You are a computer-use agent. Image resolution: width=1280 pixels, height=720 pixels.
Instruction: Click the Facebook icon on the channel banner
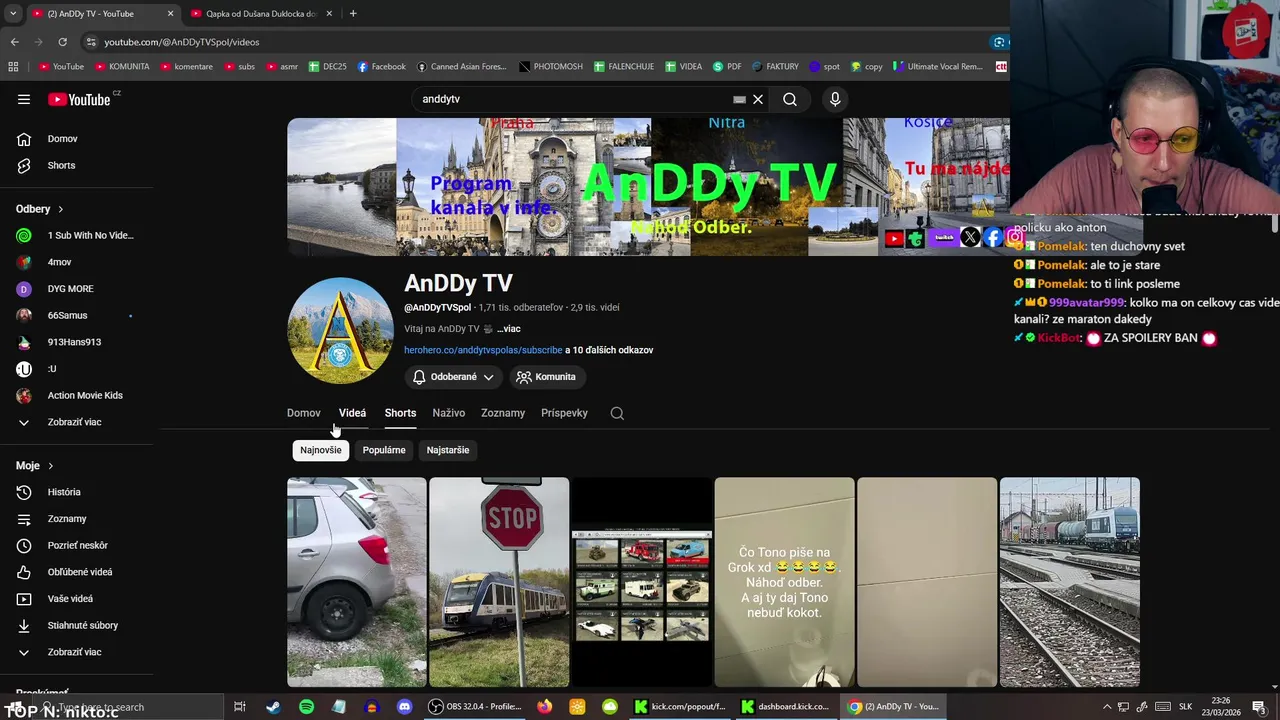(992, 238)
